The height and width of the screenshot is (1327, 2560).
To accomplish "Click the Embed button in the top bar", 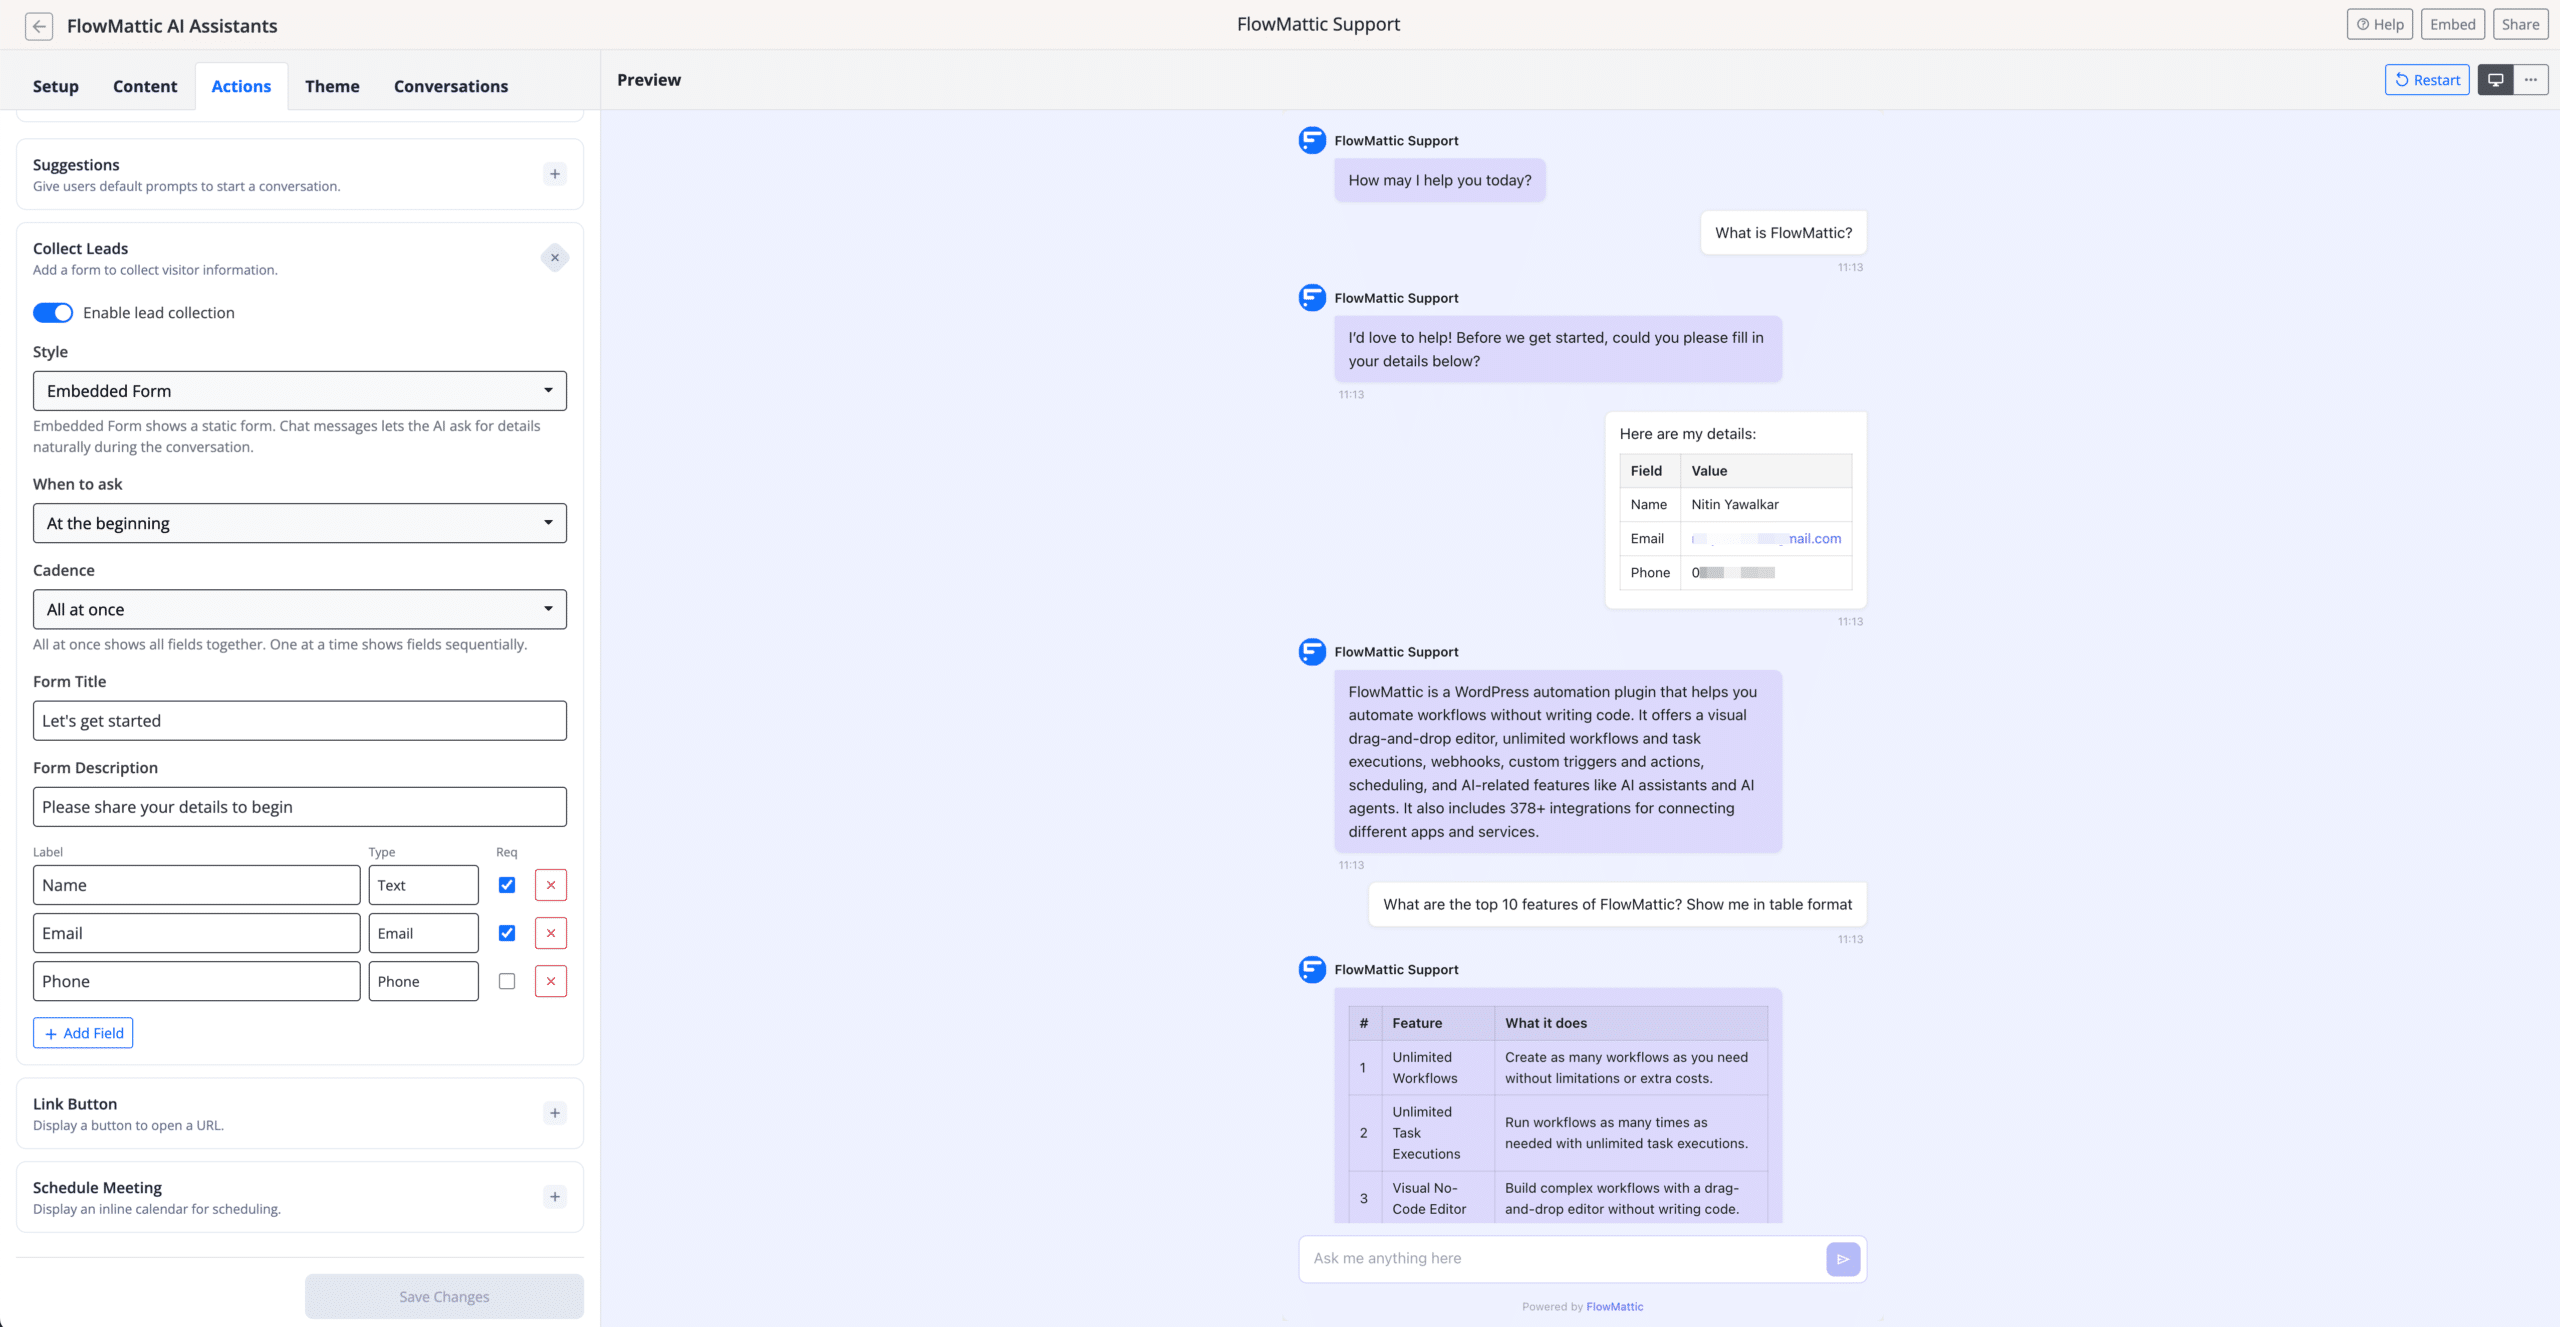I will [2453, 23].
